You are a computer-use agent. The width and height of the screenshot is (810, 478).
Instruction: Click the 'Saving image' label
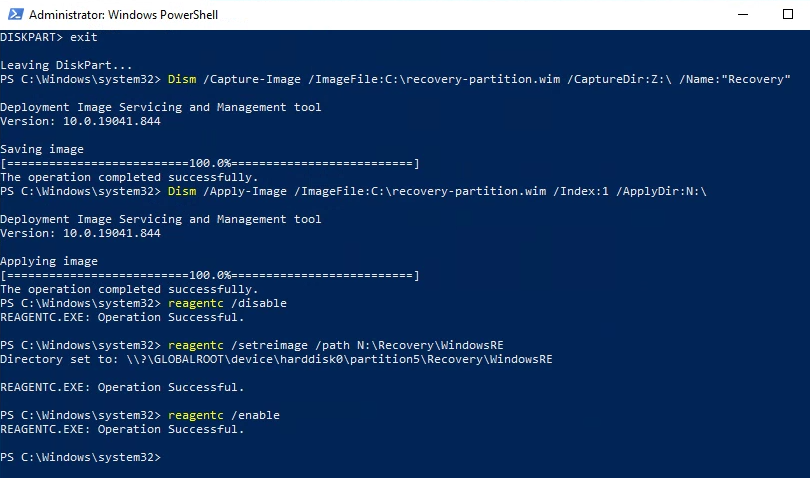pyautogui.click(x=42, y=148)
